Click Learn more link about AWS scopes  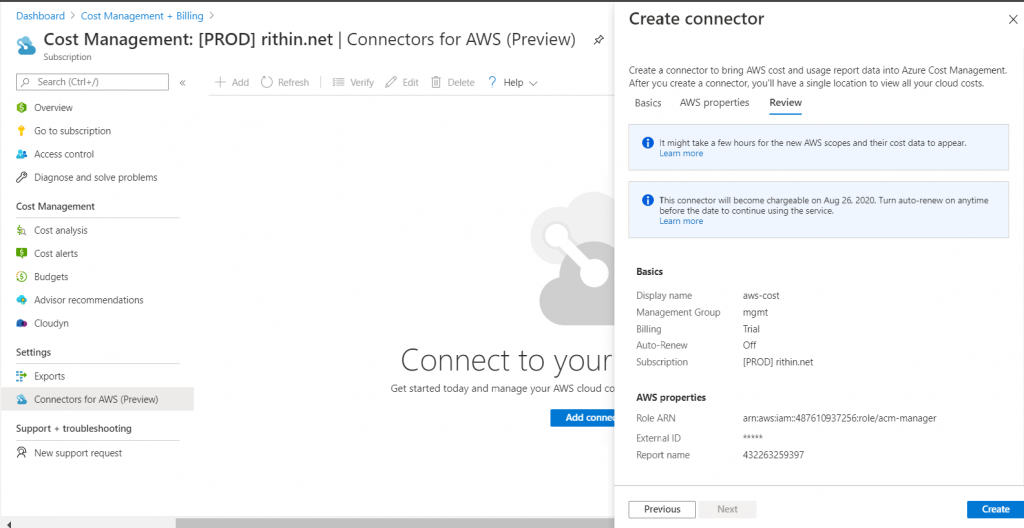(681, 154)
